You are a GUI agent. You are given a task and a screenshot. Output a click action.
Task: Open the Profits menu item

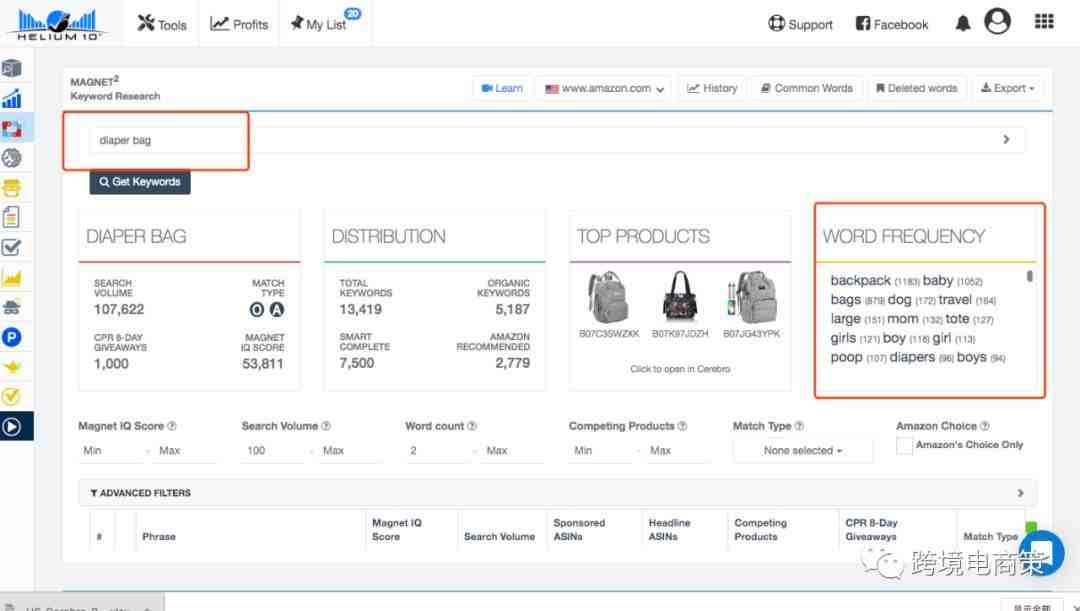click(x=240, y=24)
